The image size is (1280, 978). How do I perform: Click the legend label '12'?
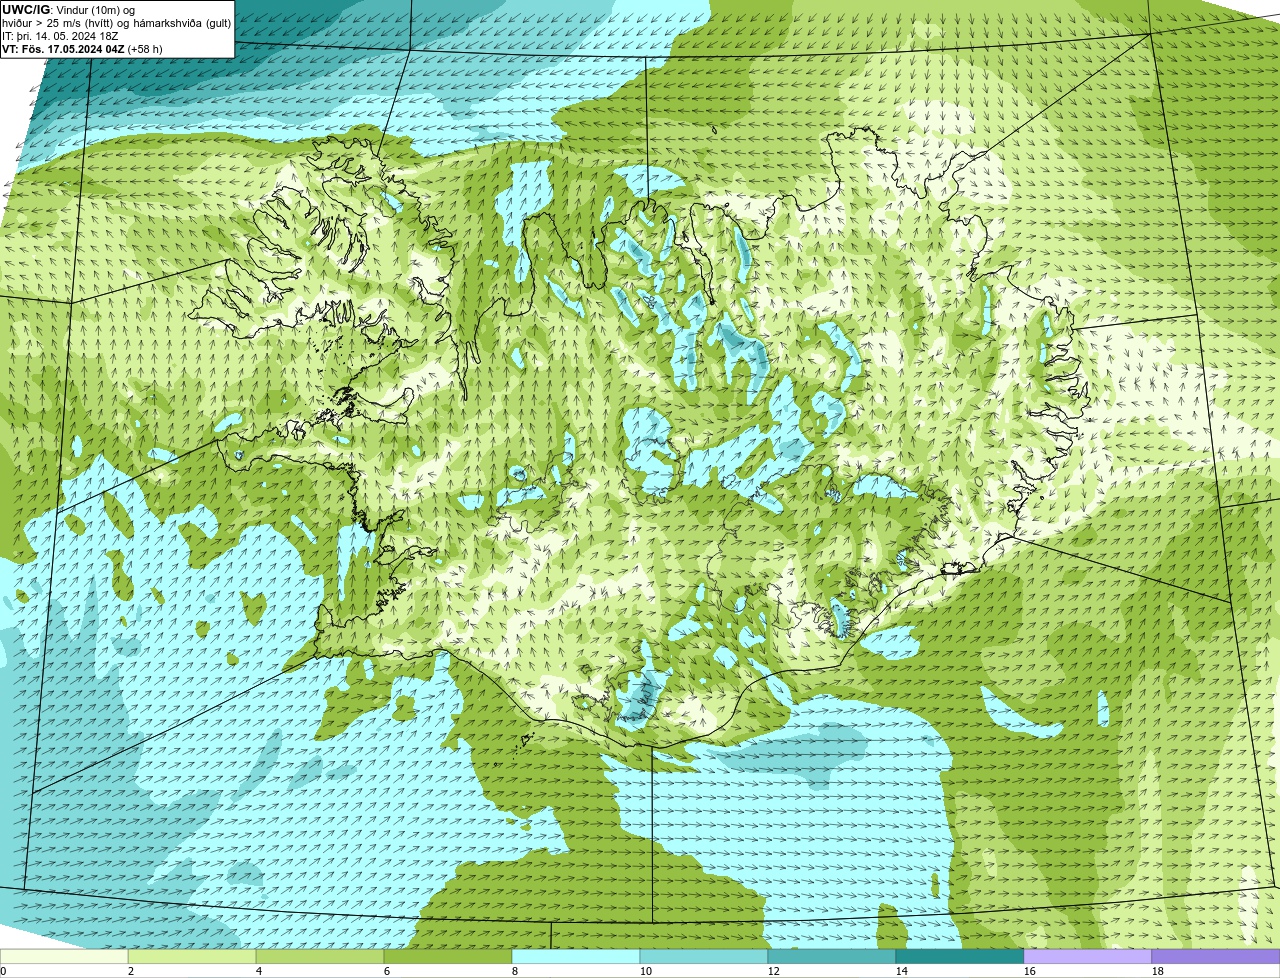click(x=773, y=971)
